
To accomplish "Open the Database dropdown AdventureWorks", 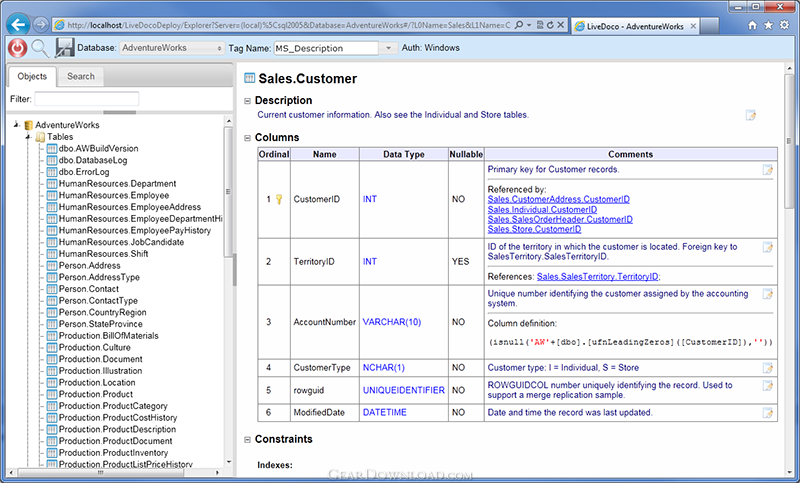I will [172, 48].
